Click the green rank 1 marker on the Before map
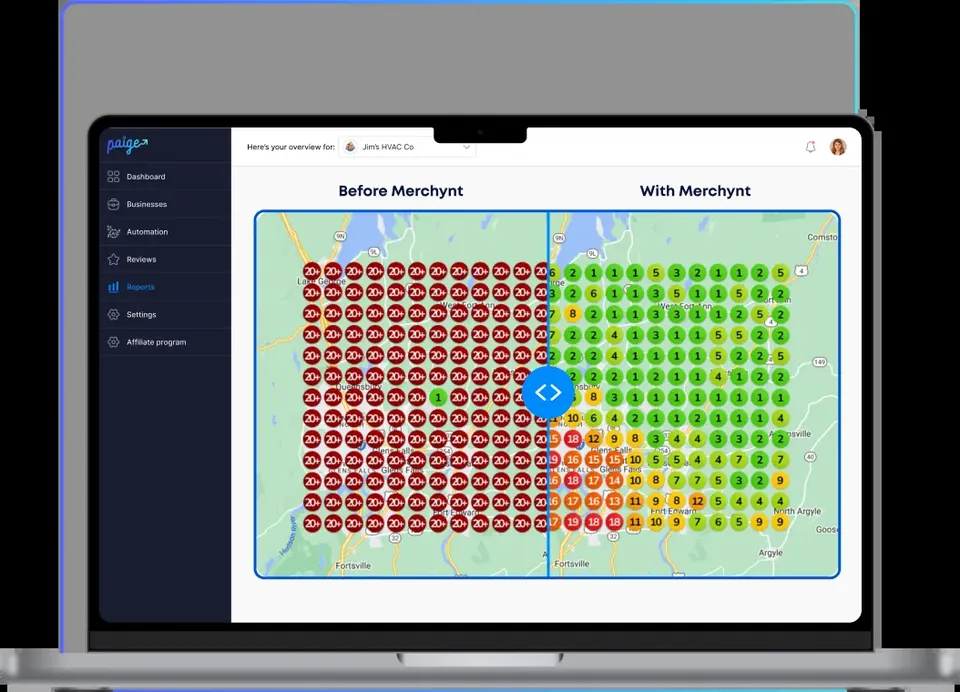This screenshot has width=960, height=692. point(438,397)
